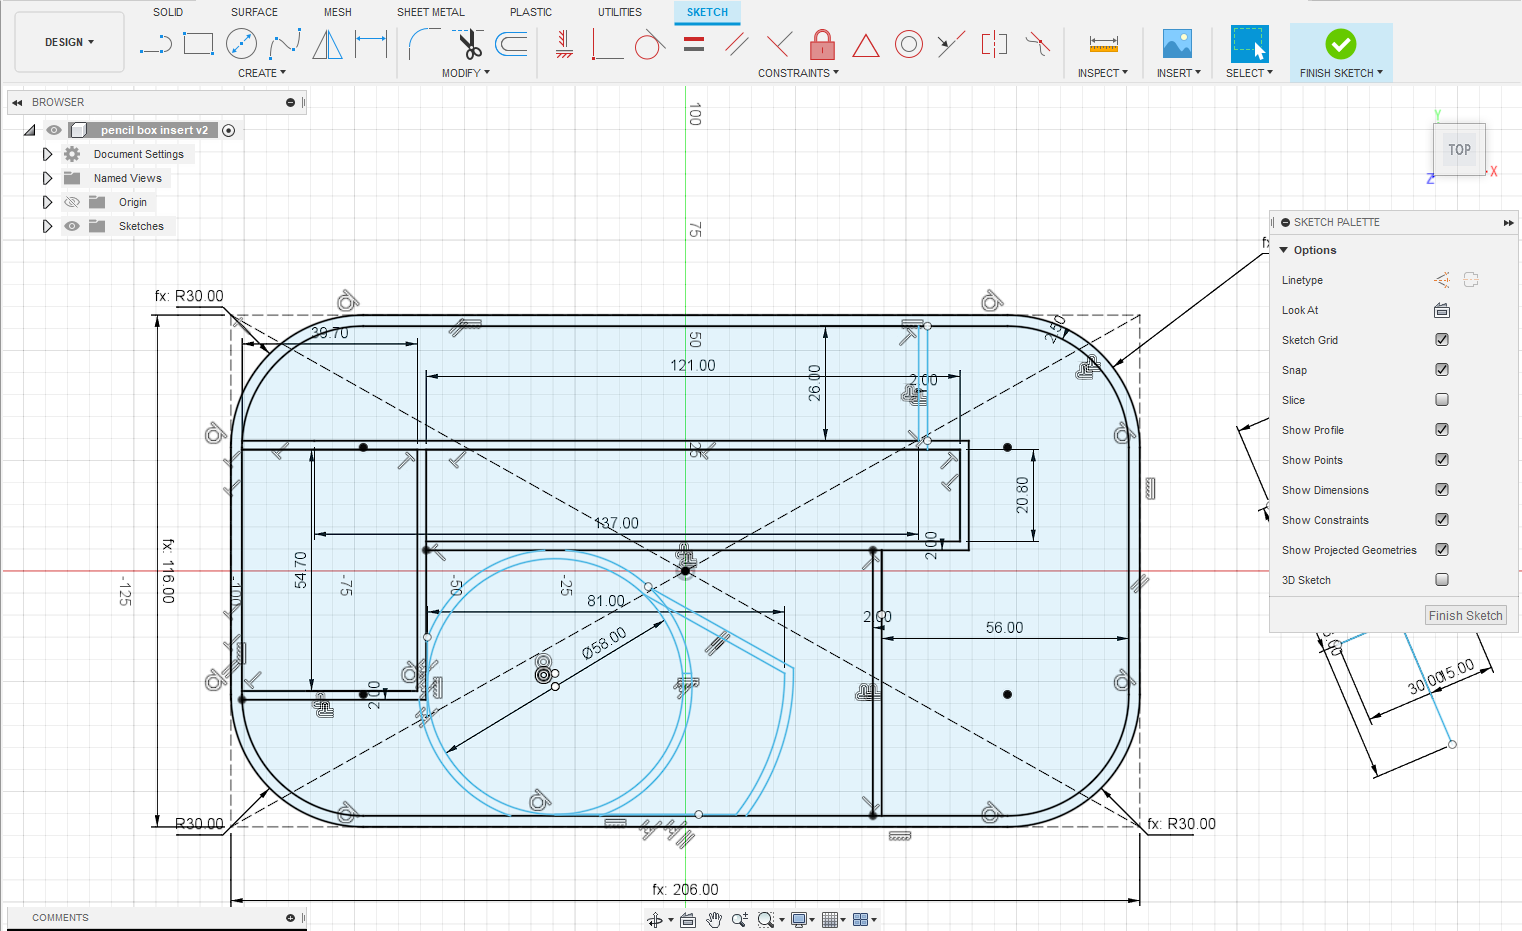The image size is (1522, 931).
Task: Pick the Circle creation tool
Action: 241,44
